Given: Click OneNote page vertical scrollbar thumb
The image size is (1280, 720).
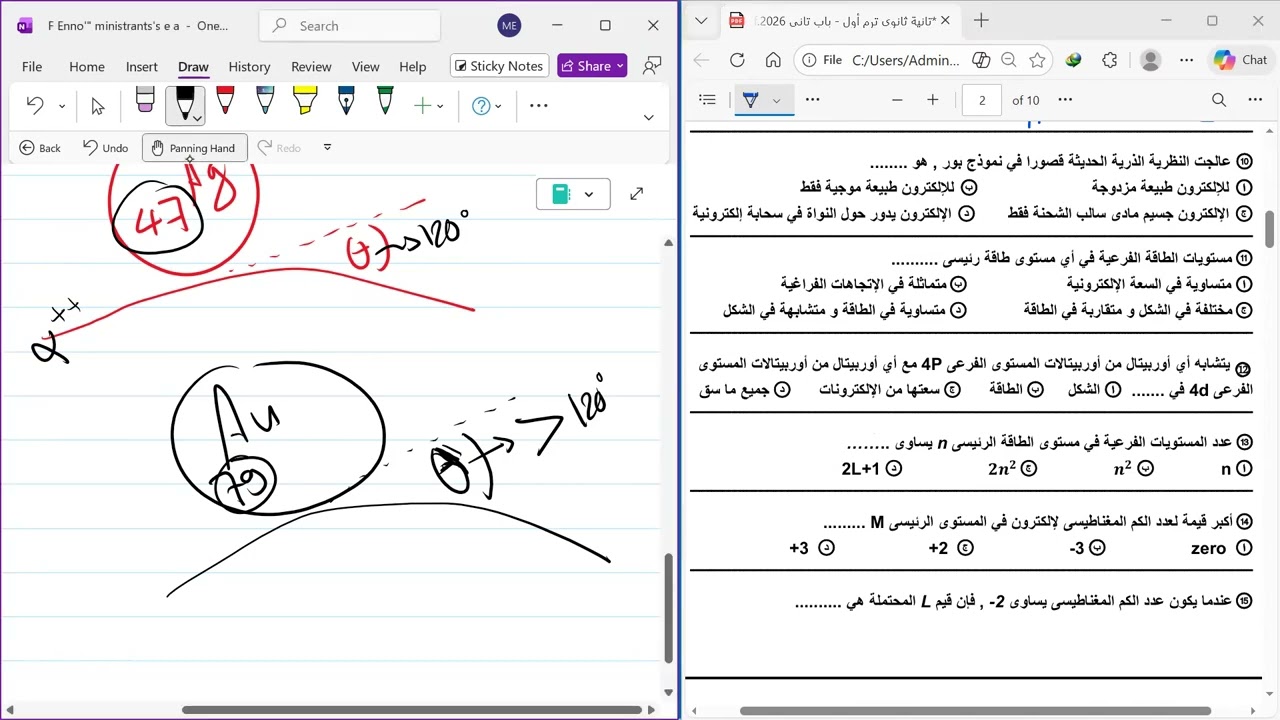Looking at the screenshot, I should (668, 608).
